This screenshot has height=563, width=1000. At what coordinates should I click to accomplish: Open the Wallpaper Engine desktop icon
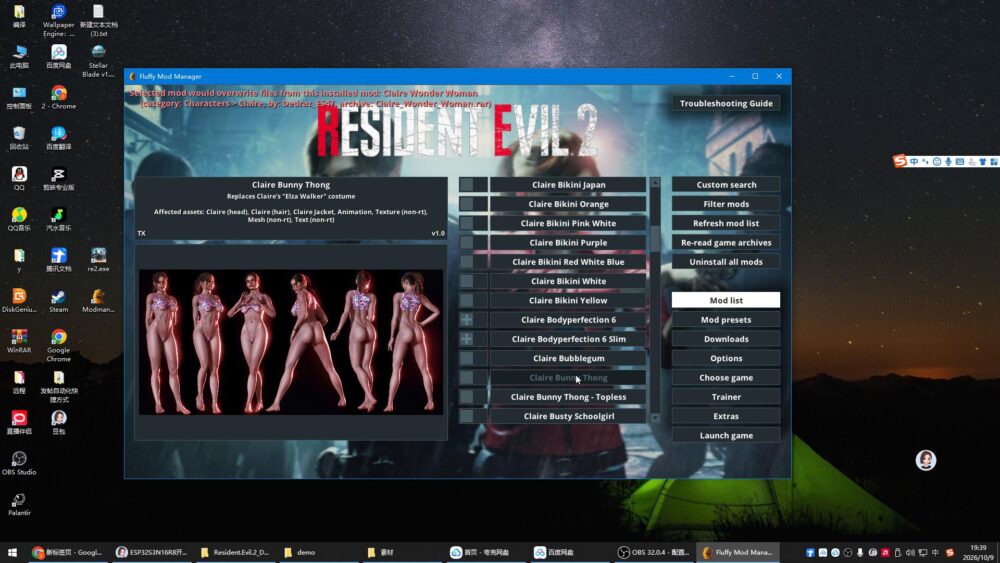[58, 20]
